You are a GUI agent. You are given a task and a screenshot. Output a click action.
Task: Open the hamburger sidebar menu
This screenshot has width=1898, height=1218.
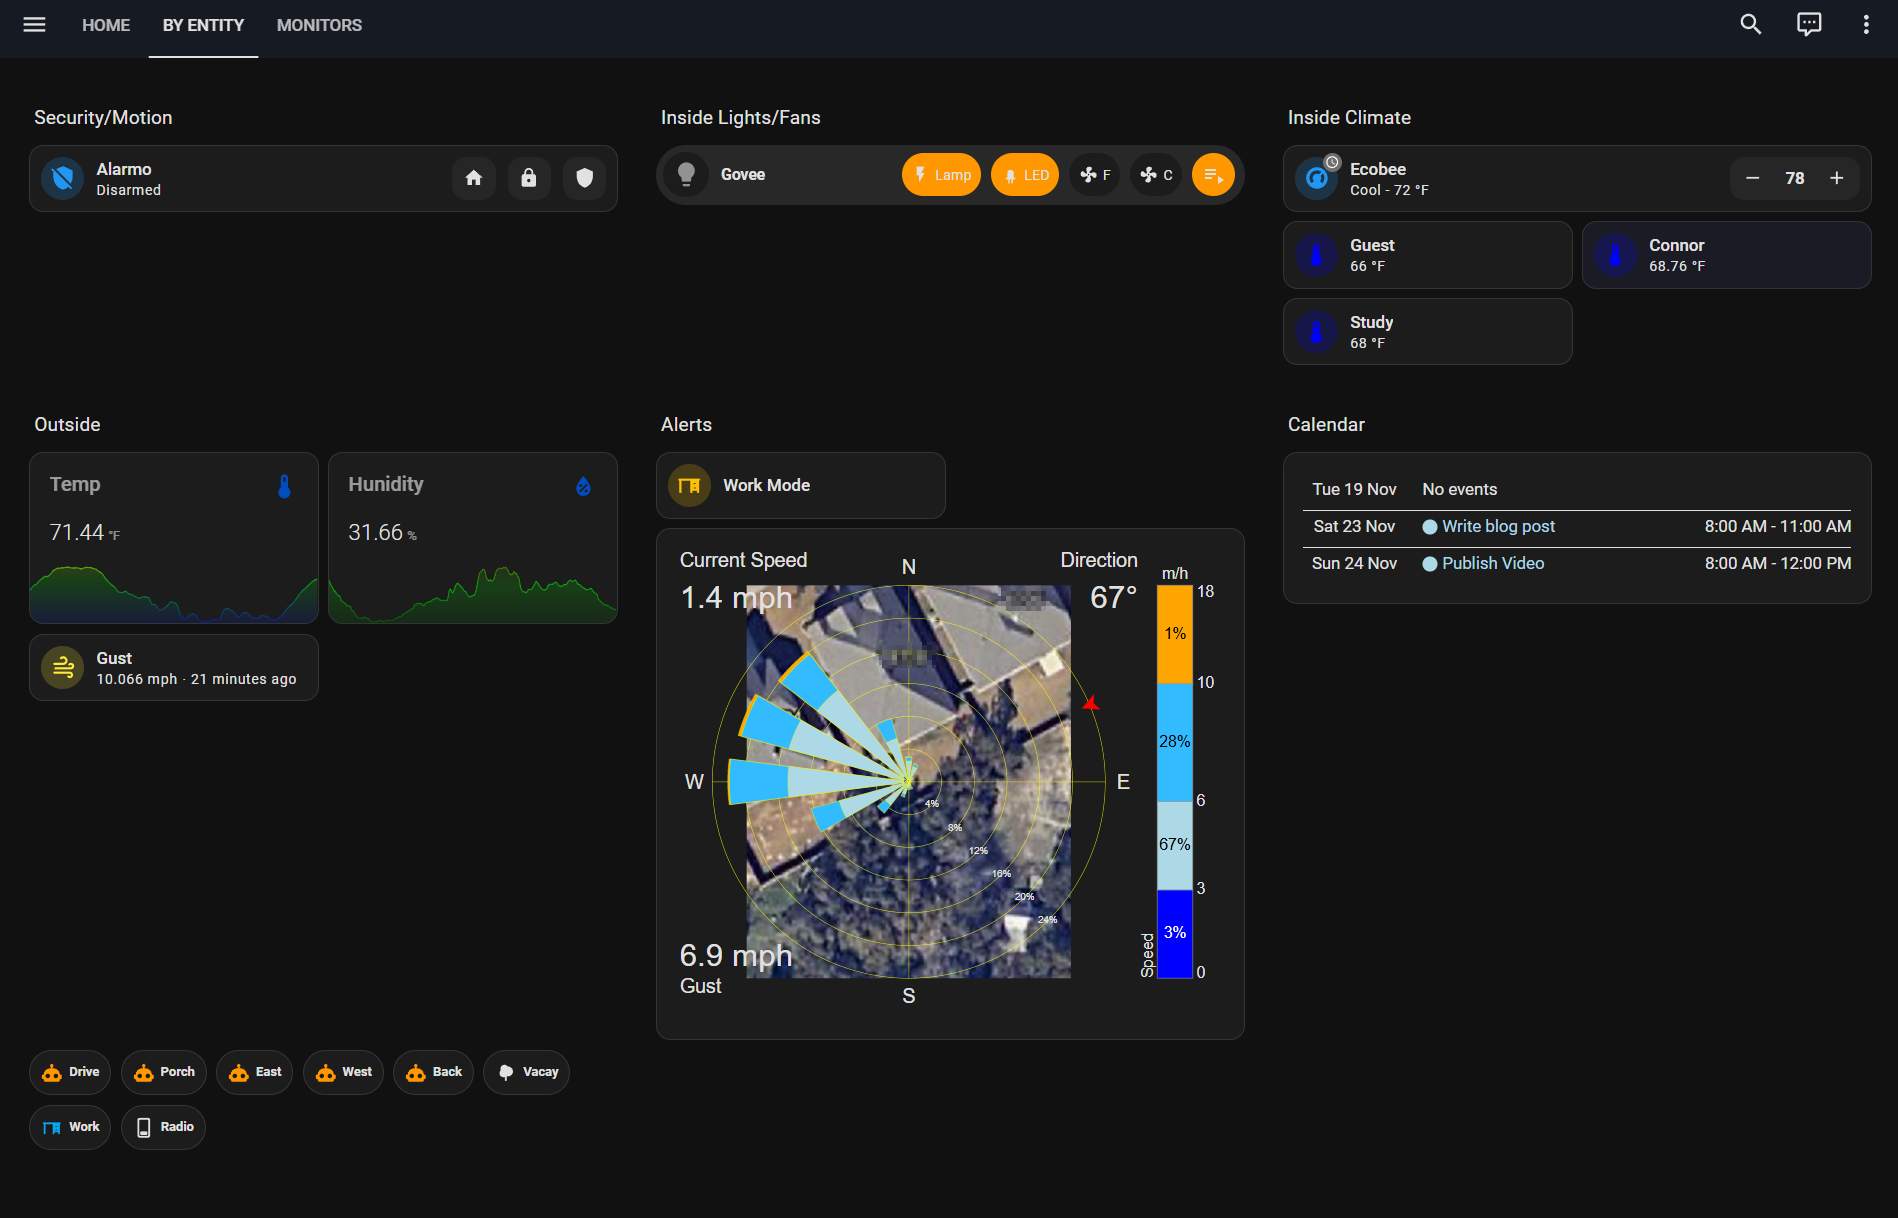(x=34, y=25)
